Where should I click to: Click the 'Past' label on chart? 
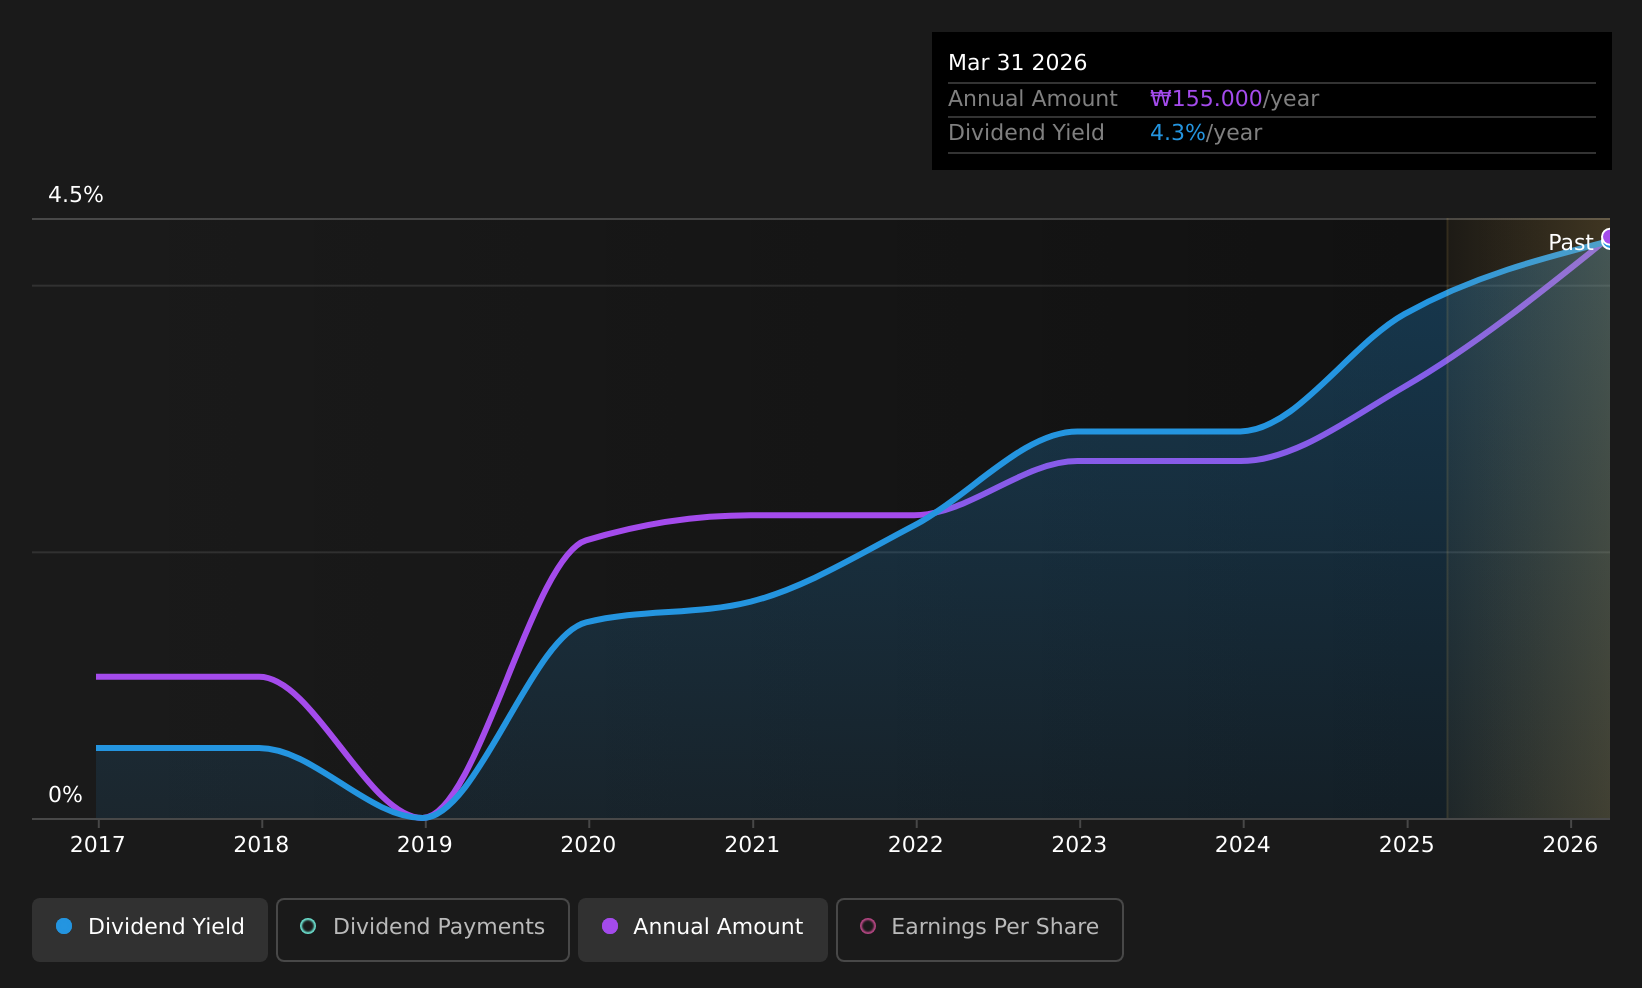(x=1570, y=243)
